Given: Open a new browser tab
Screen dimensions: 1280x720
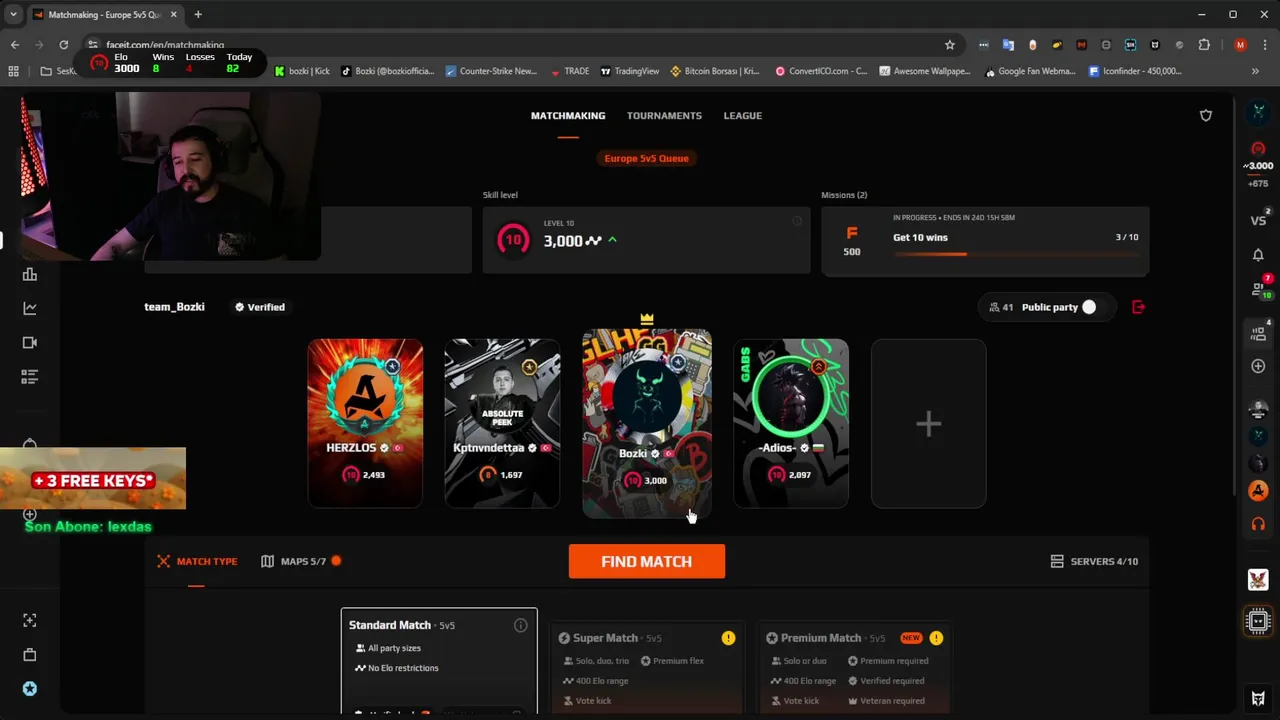Looking at the screenshot, I should point(198,15).
